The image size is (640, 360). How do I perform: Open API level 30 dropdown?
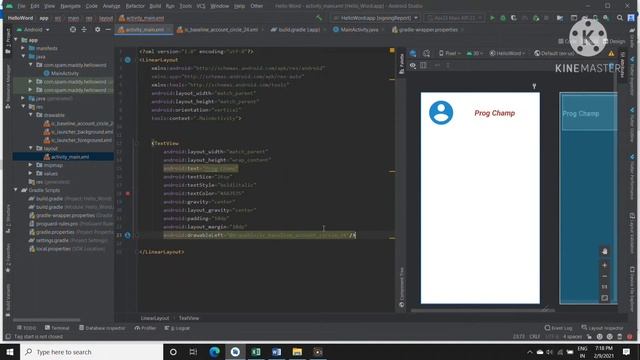[x=475, y=53]
